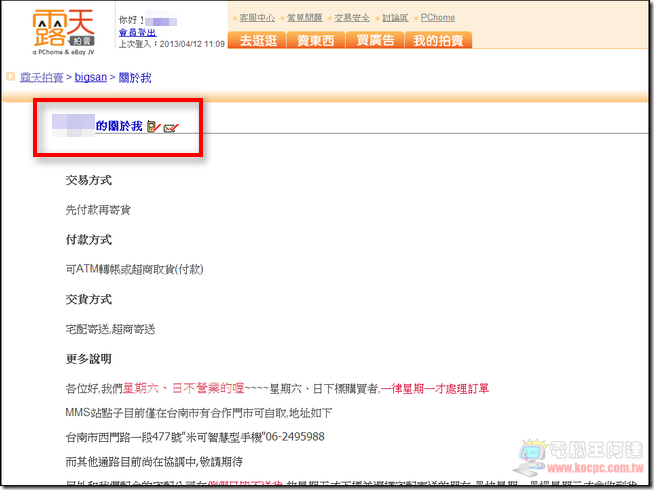Click the 會員登出 logout link
654x490 pixels.
pyautogui.click(x=137, y=32)
